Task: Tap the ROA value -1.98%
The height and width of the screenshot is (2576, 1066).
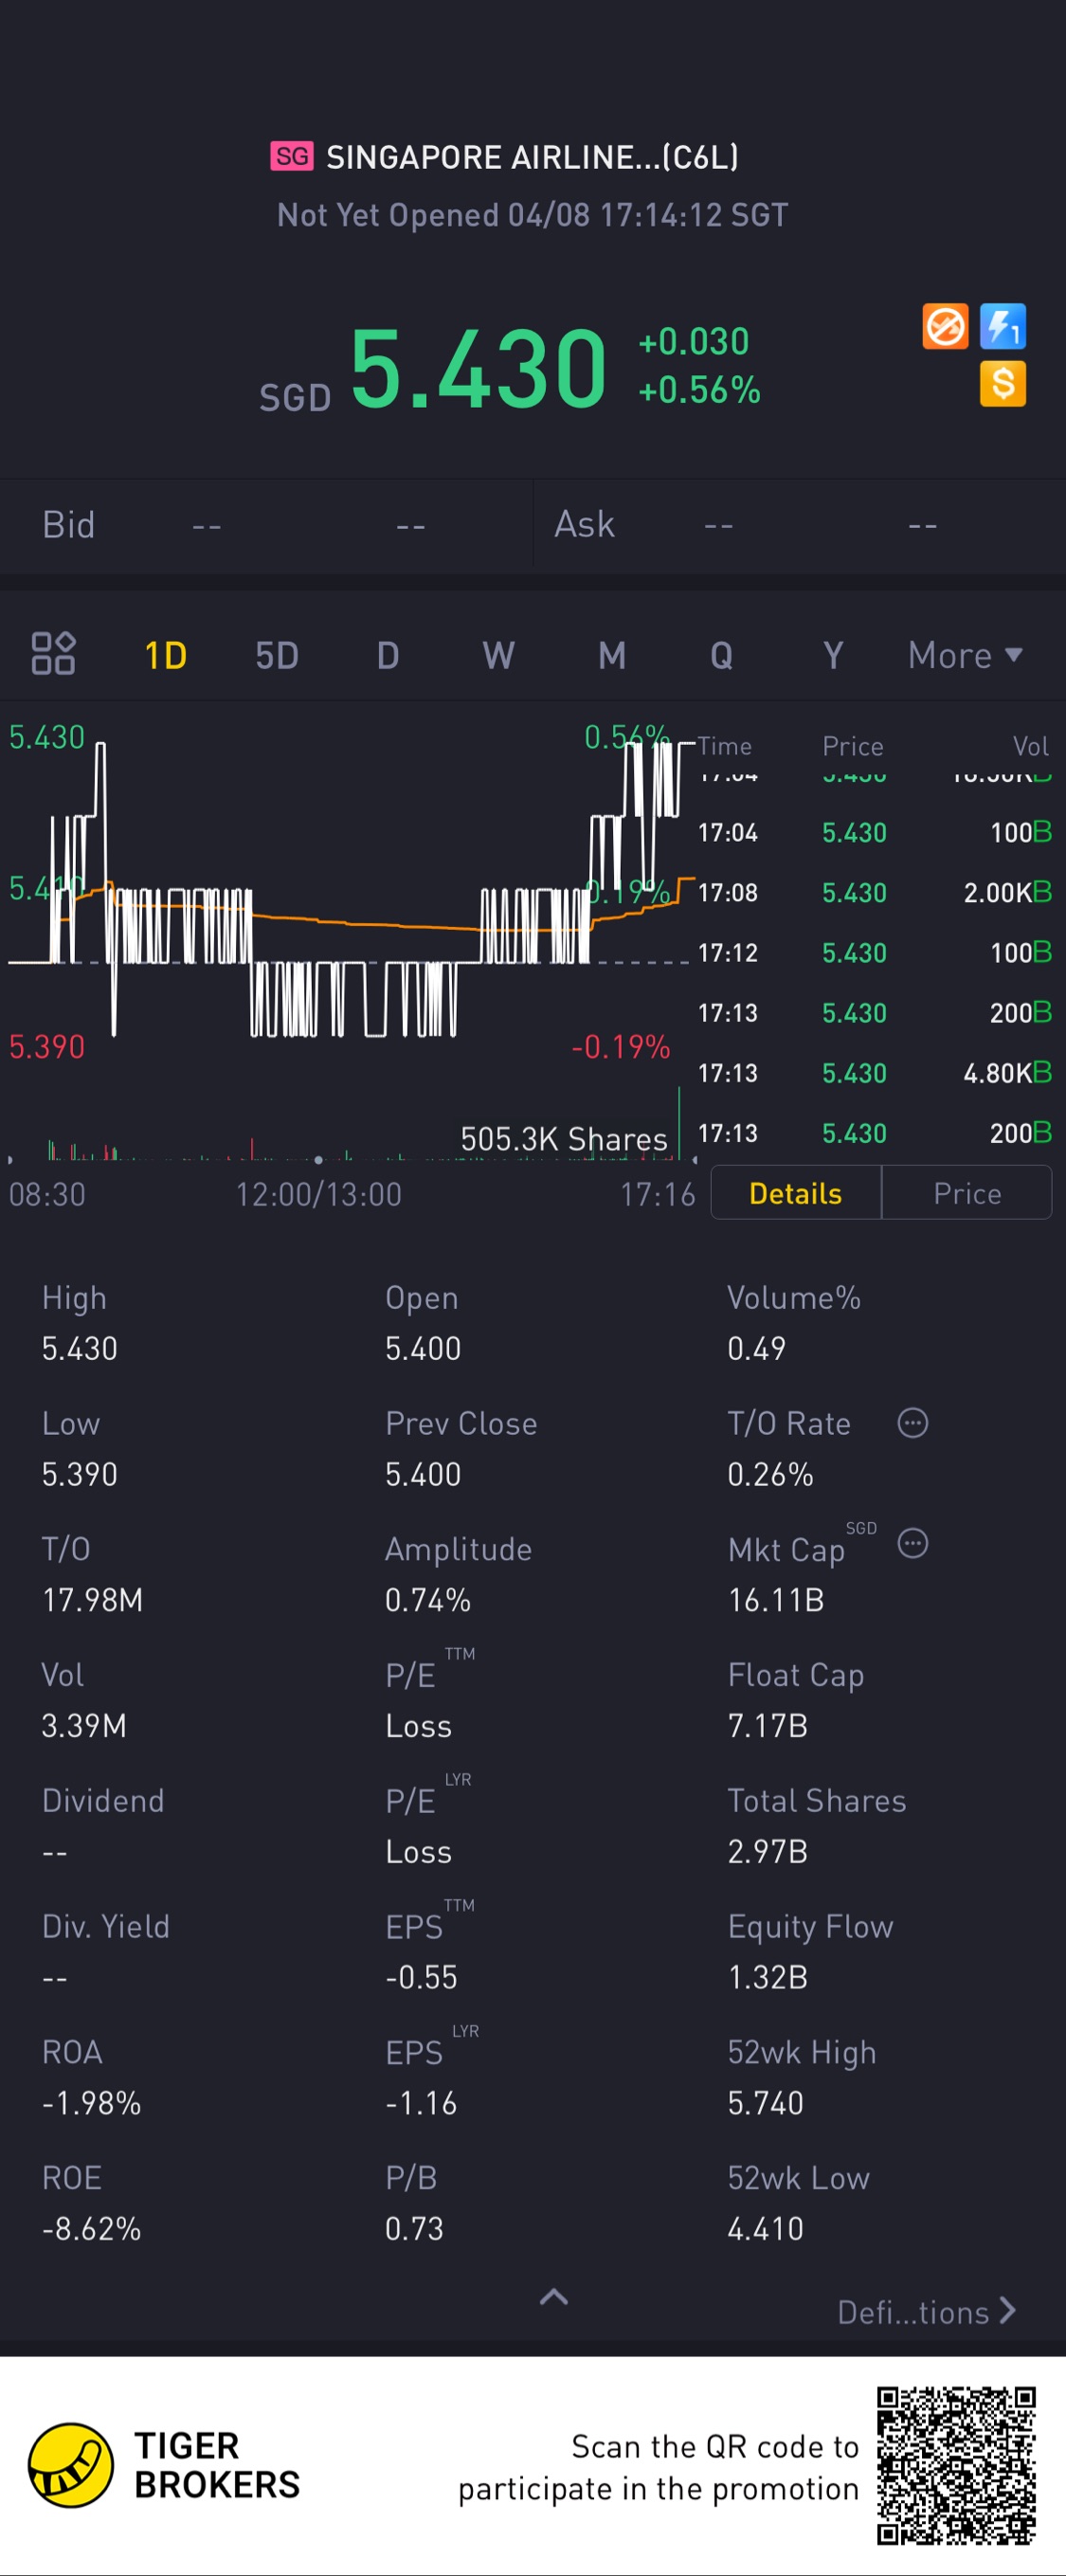Action: (x=91, y=2102)
